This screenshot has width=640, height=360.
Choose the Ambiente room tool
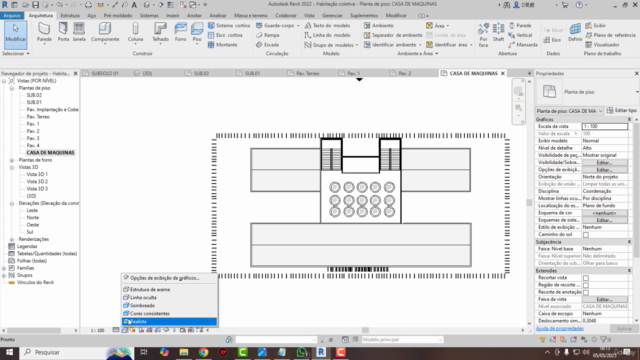(378, 25)
